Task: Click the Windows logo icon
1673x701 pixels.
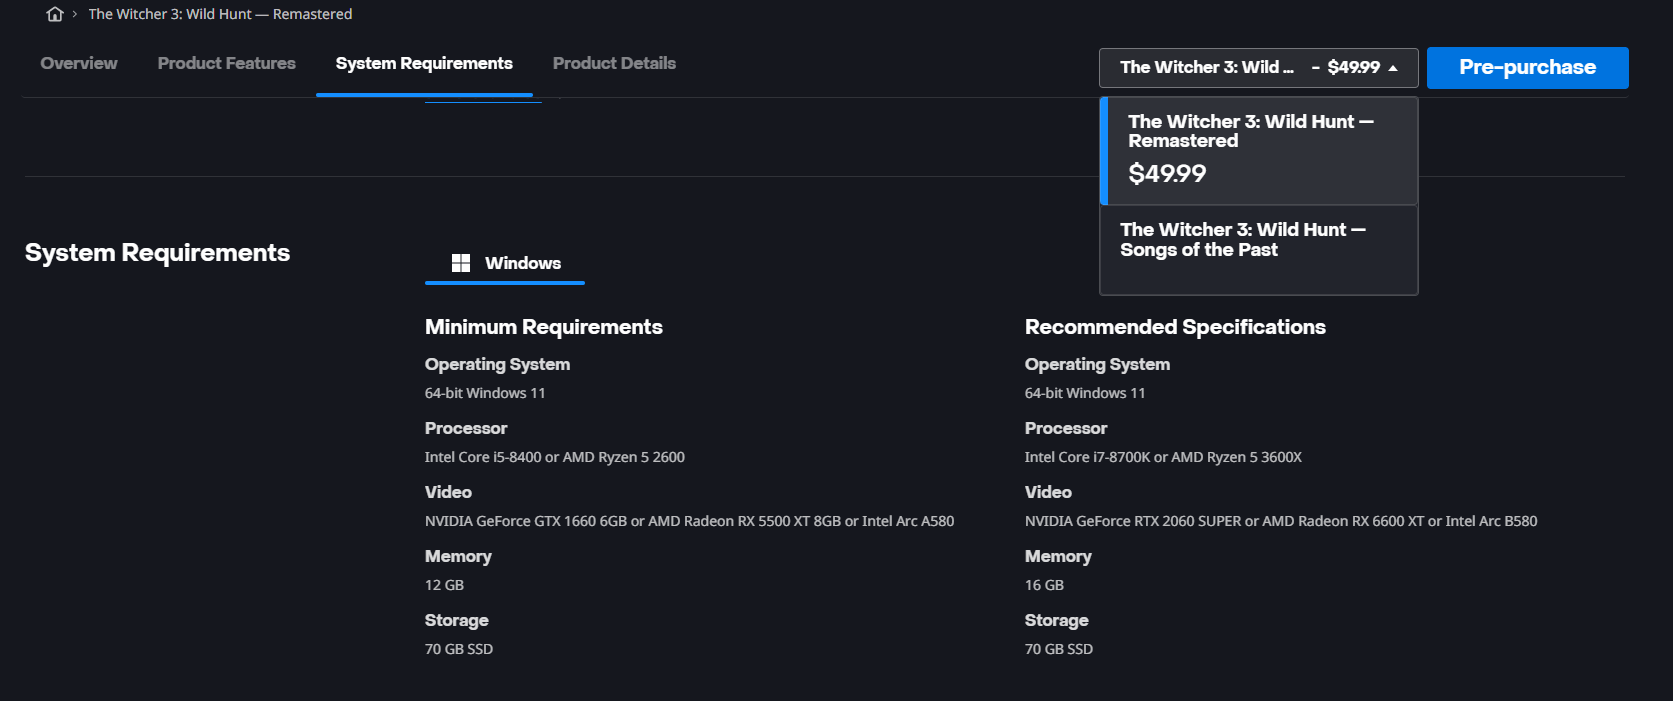Action: (461, 263)
